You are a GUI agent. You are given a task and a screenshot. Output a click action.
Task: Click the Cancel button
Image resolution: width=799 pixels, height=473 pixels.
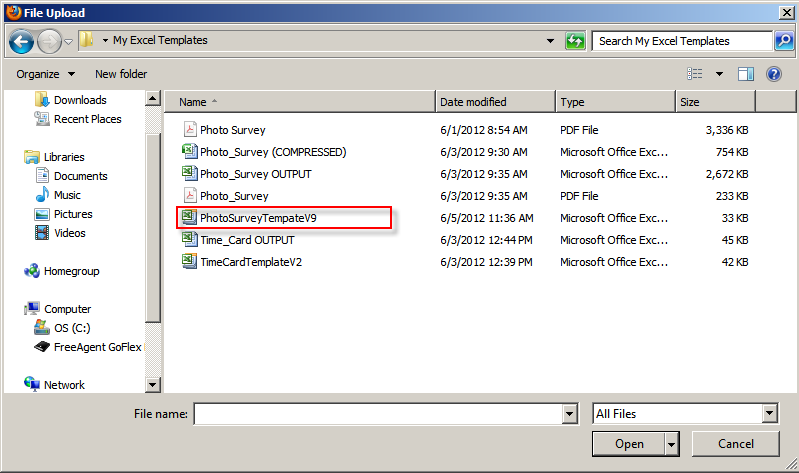pyautogui.click(x=735, y=444)
